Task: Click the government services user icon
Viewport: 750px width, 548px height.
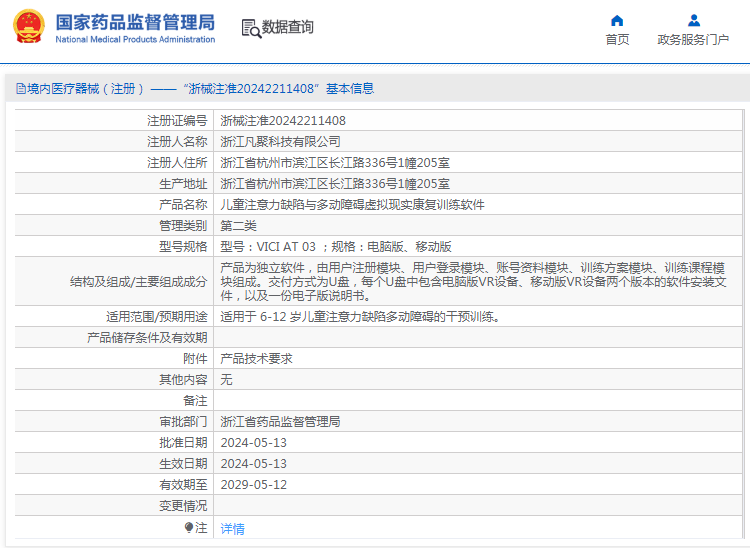Action: 694,20
